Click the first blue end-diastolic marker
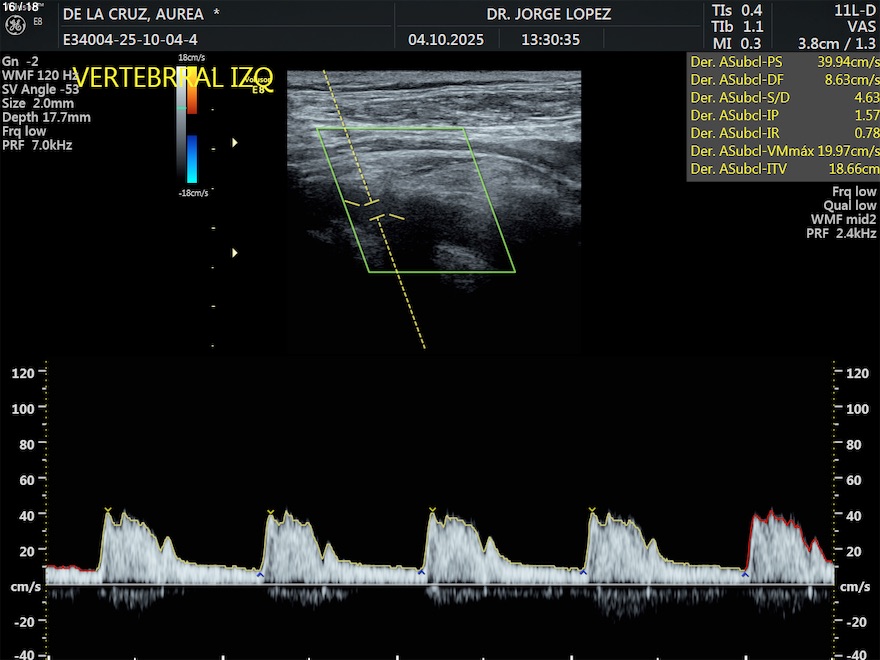880x660 pixels. point(260,574)
